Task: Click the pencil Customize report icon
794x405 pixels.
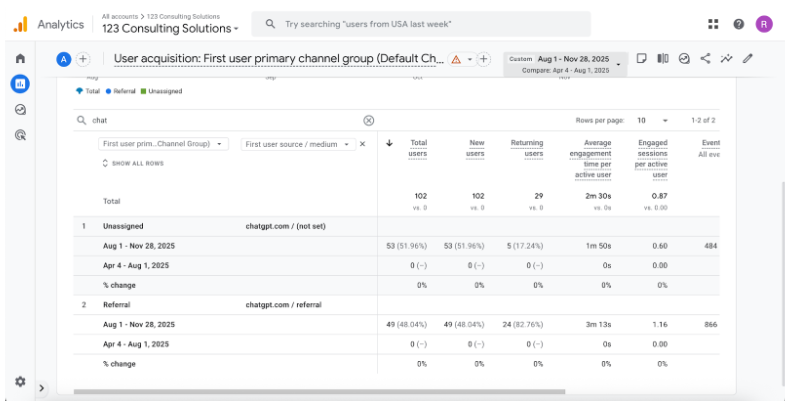Action: (748, 59)
